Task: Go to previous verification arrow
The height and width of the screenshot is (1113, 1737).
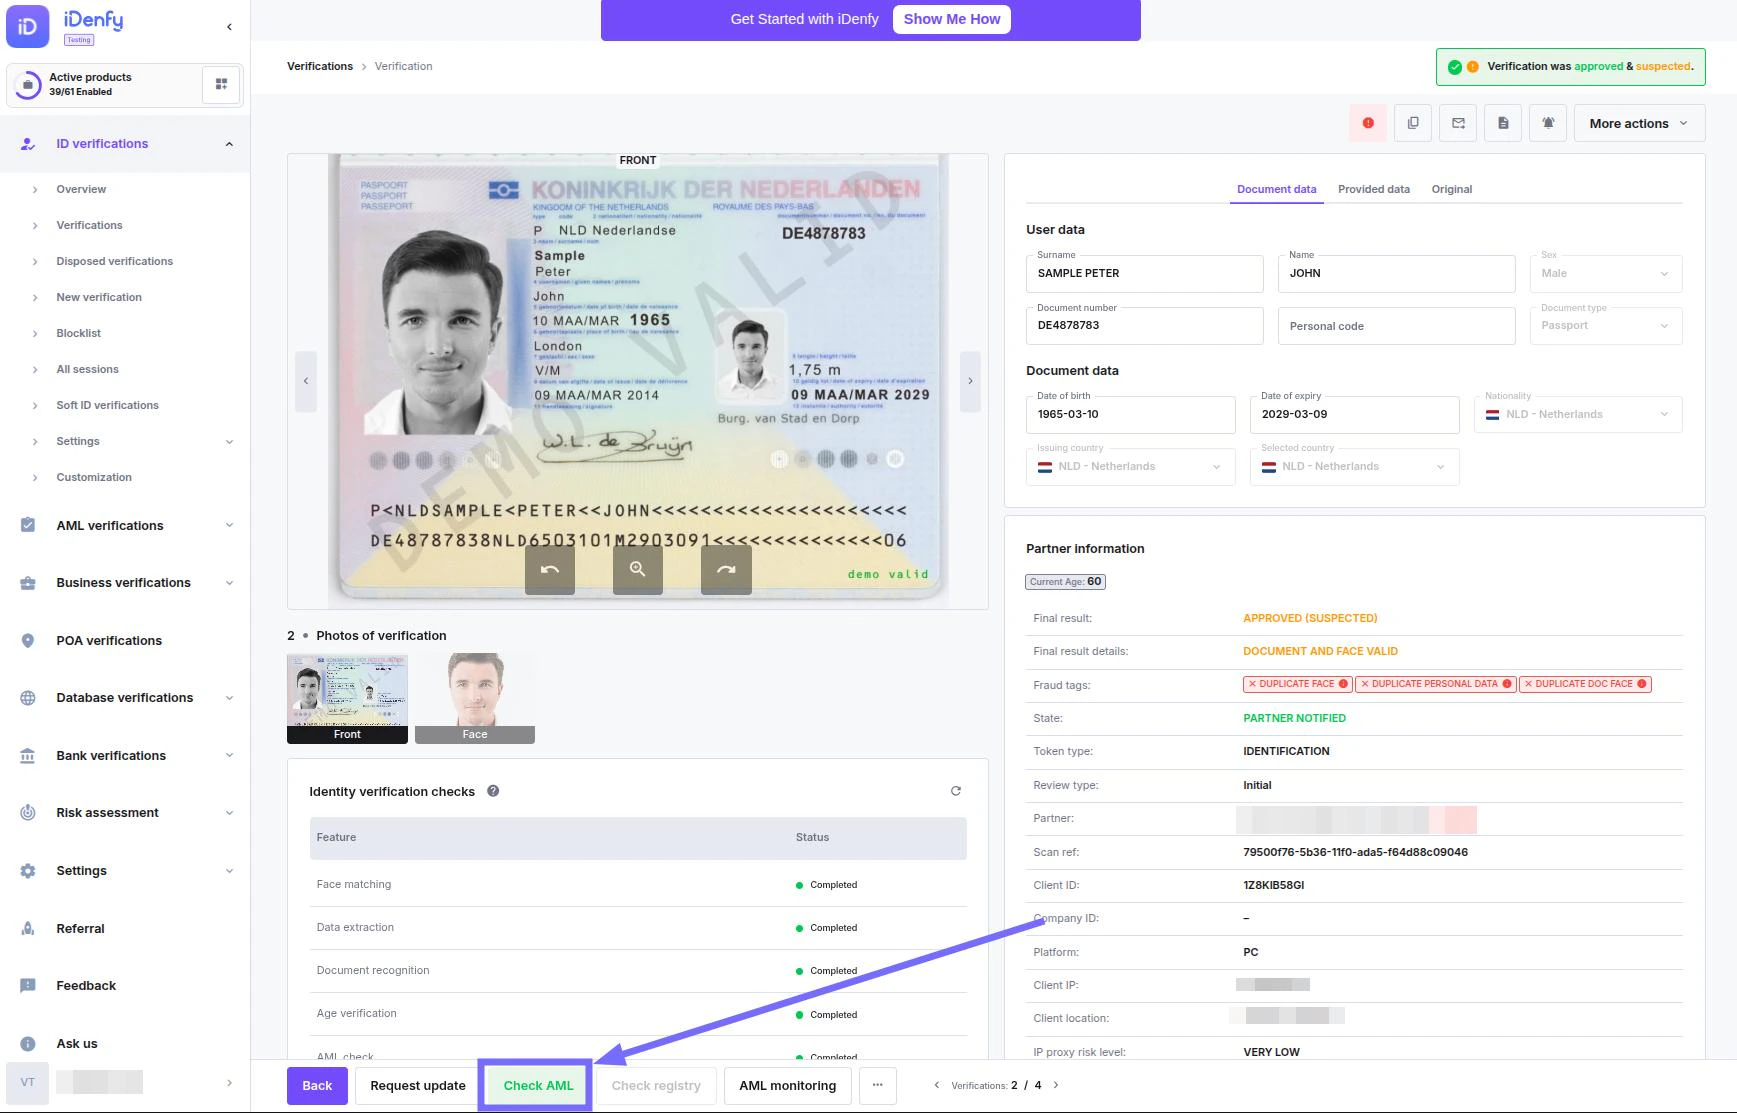Action: [936, 1085]
